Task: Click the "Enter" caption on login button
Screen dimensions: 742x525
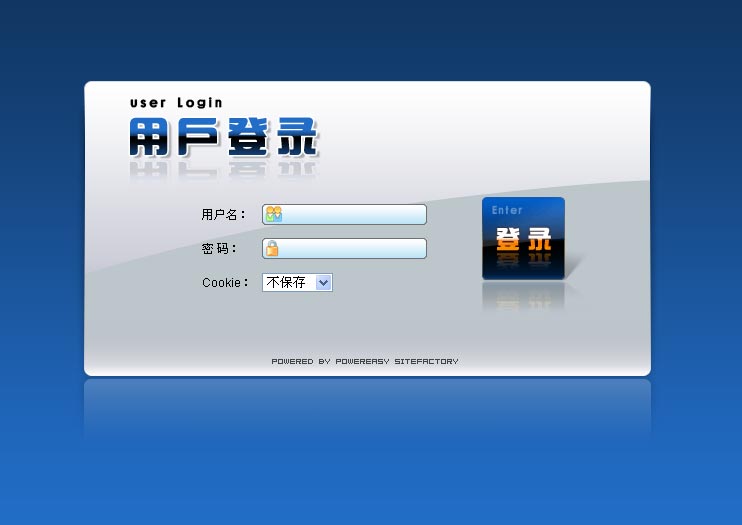Action: [x=507, y=211]
